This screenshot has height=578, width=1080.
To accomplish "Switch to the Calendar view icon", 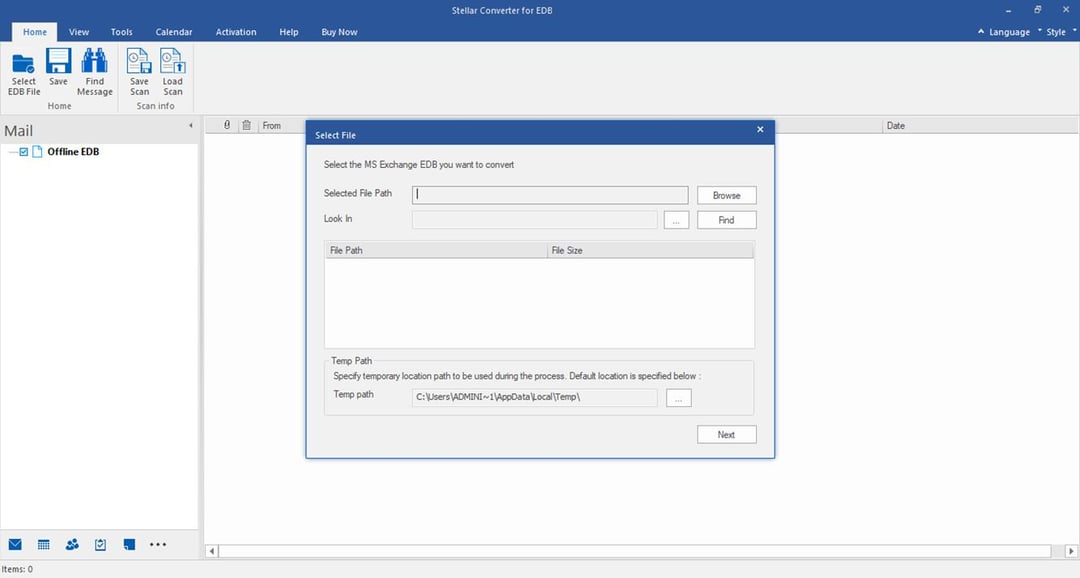I will click(44, 544).
